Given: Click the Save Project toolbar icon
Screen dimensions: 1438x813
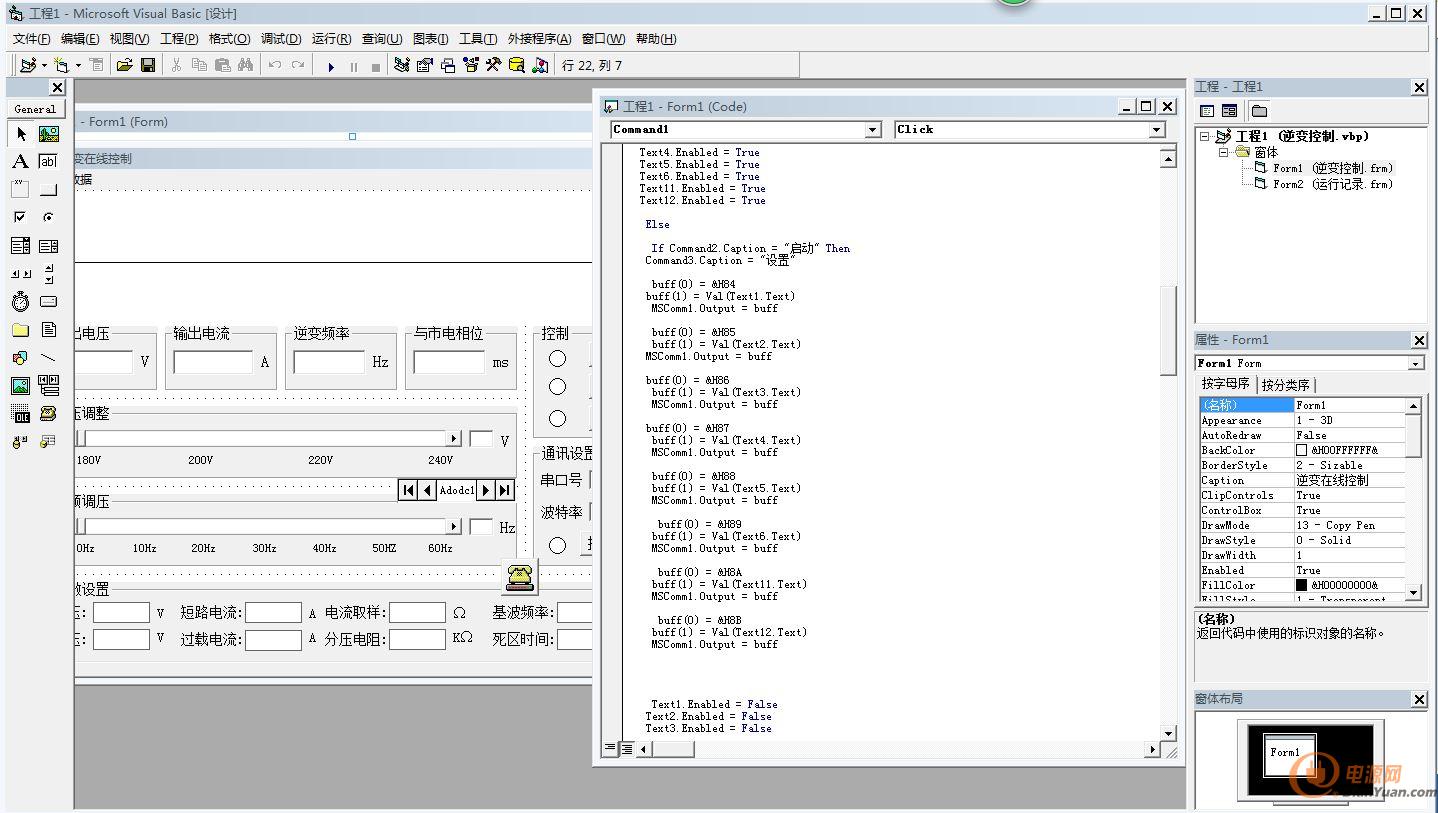Looking at the screenshot, I should 148,65.
